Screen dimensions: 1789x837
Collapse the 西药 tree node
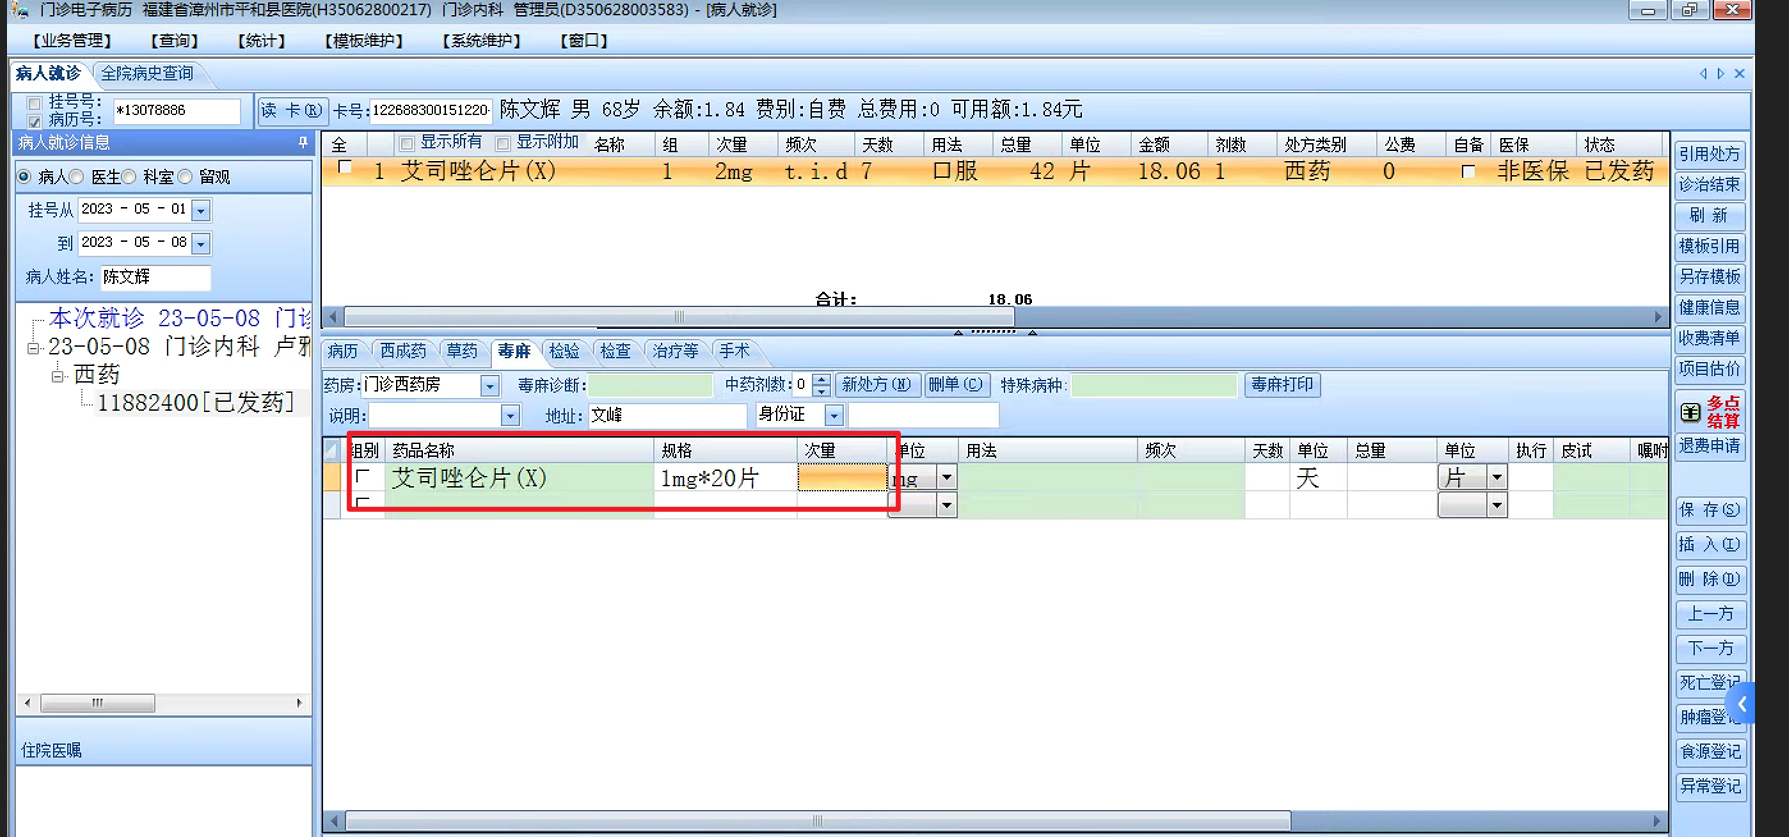(x=59, y=376)
